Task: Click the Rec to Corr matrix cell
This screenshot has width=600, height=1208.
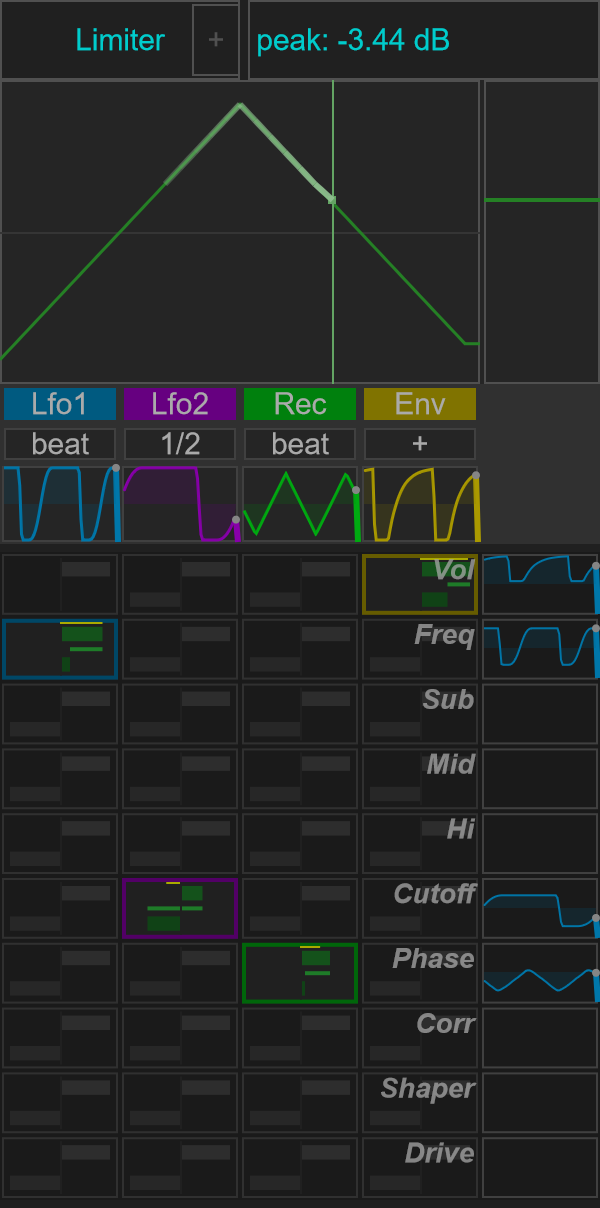Action: pyautogui.click(x=300, y=1038)
